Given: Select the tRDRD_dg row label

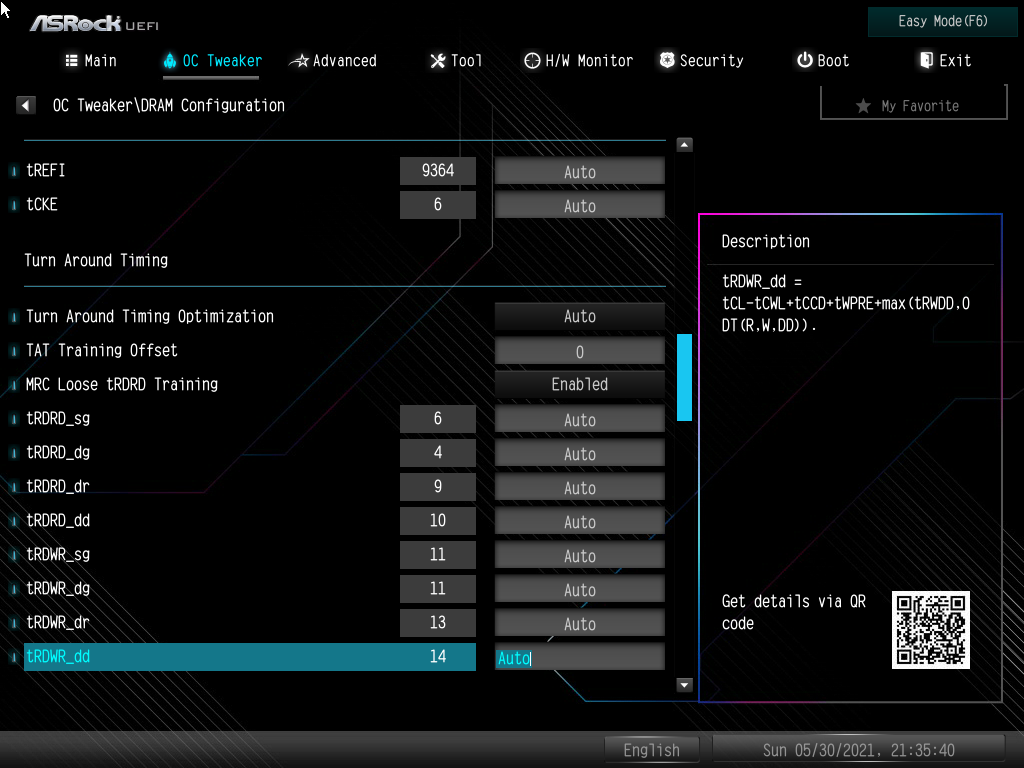Looking at the screenshot, I should [x=57, y=453].
